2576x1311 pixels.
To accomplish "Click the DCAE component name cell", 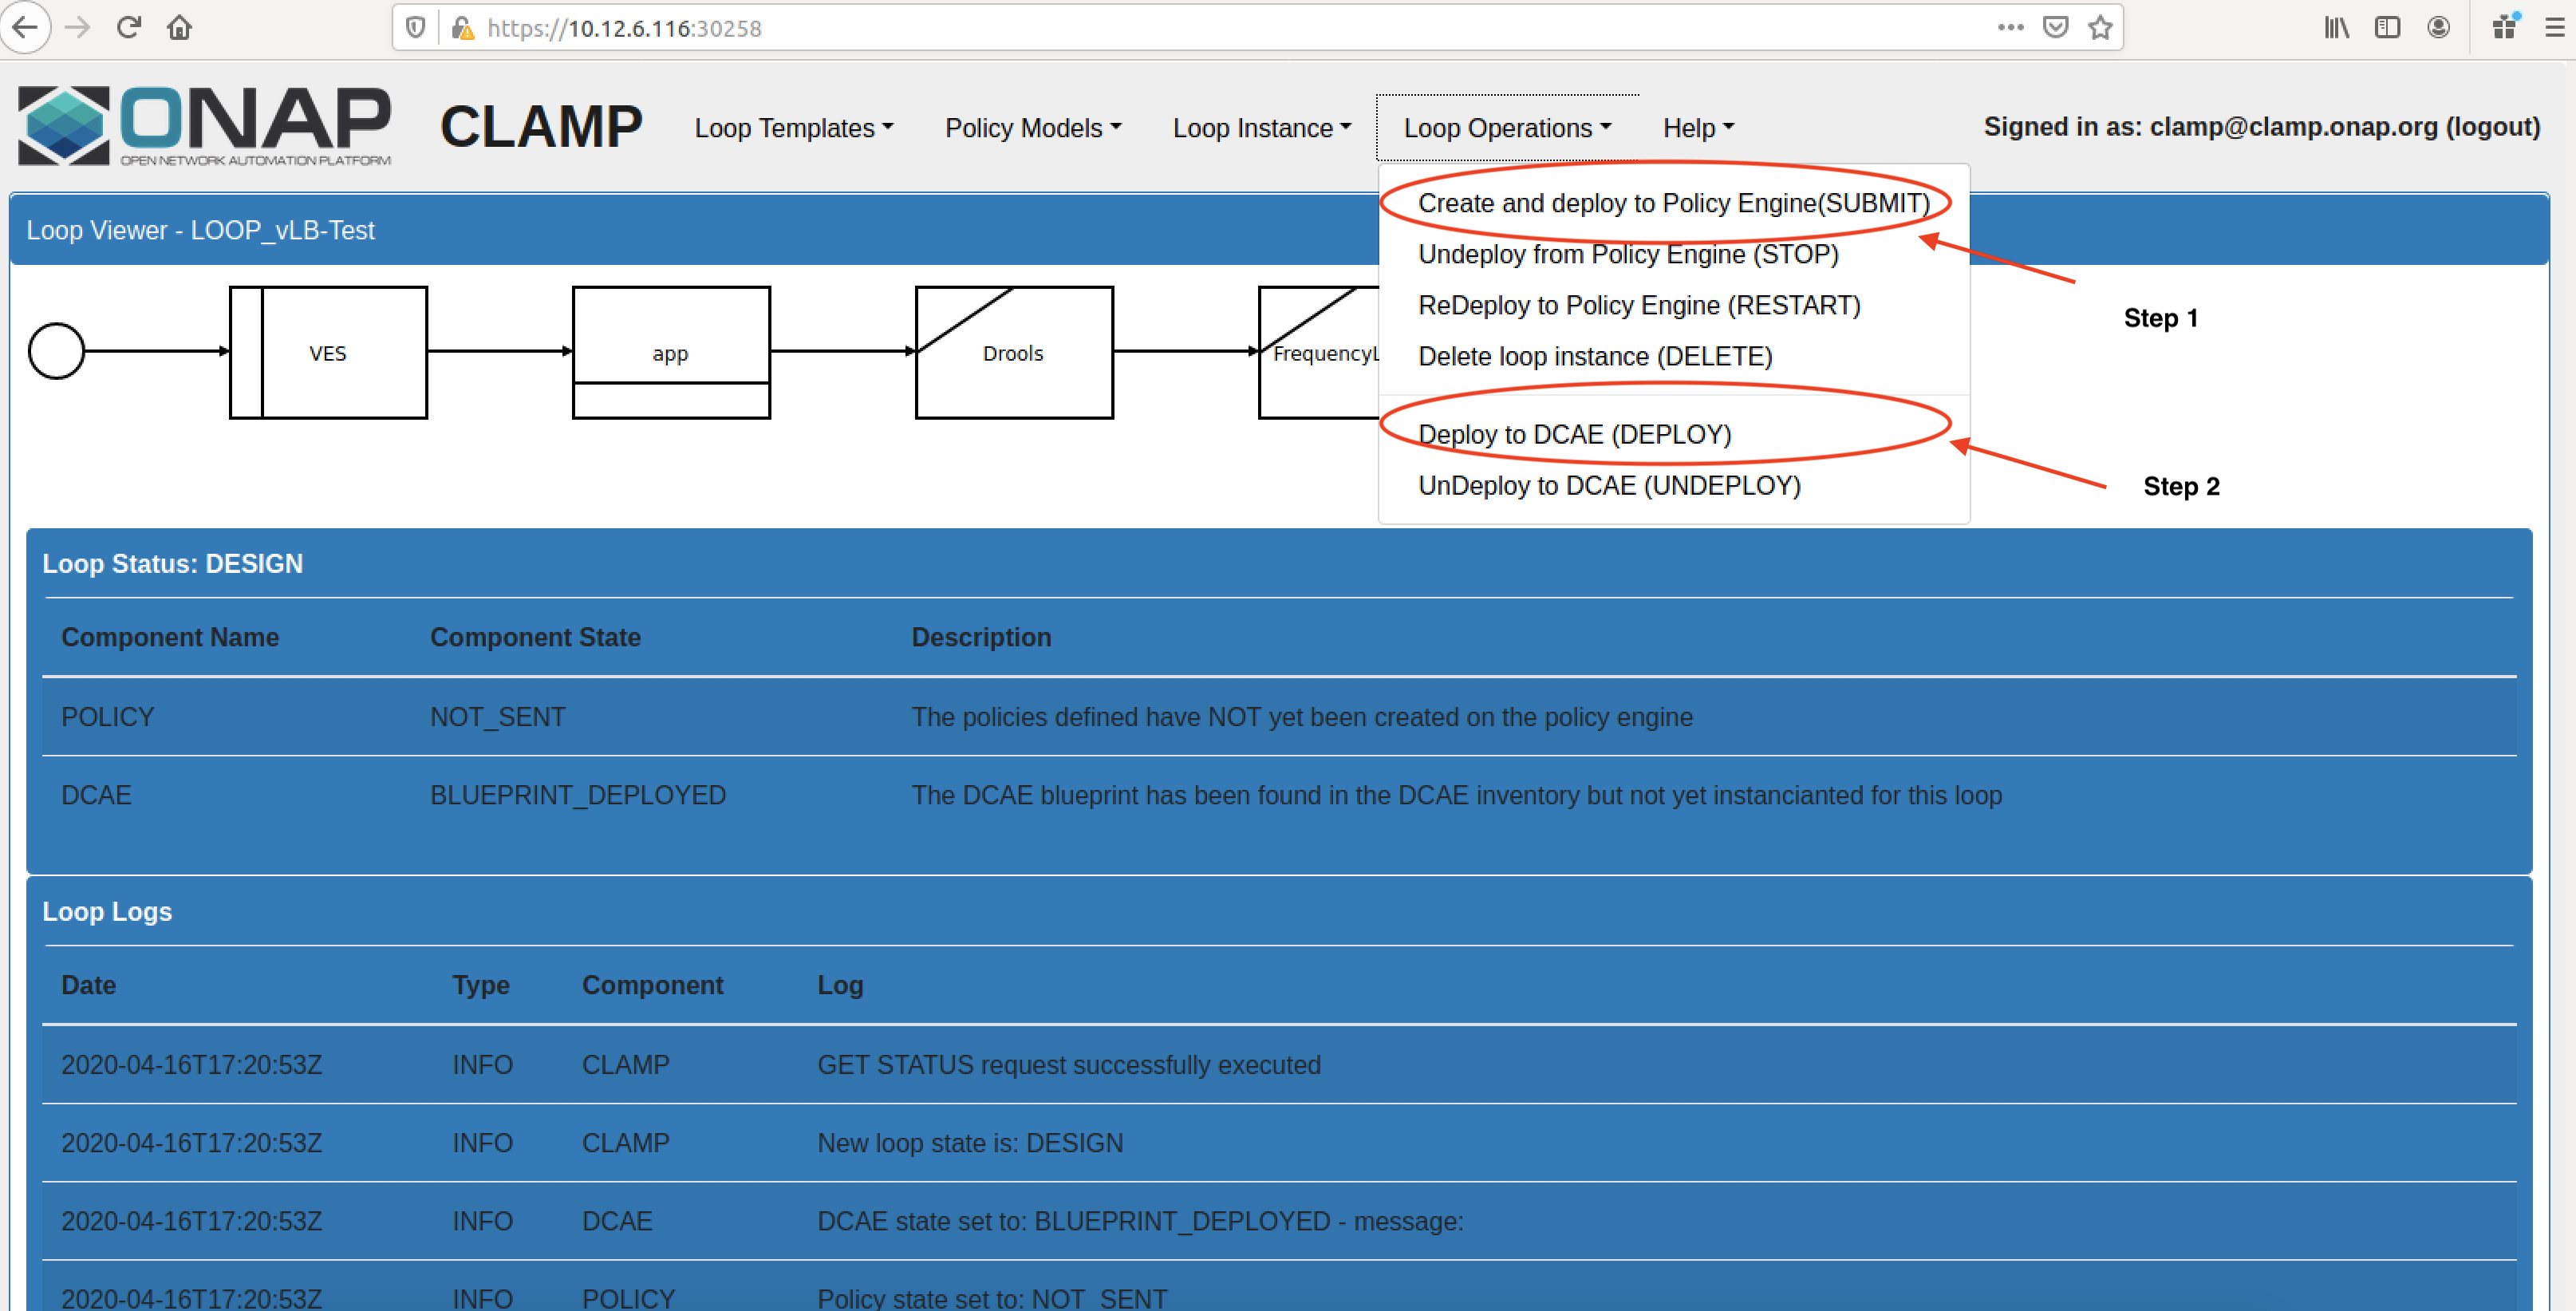I will [x=96, y=795].
